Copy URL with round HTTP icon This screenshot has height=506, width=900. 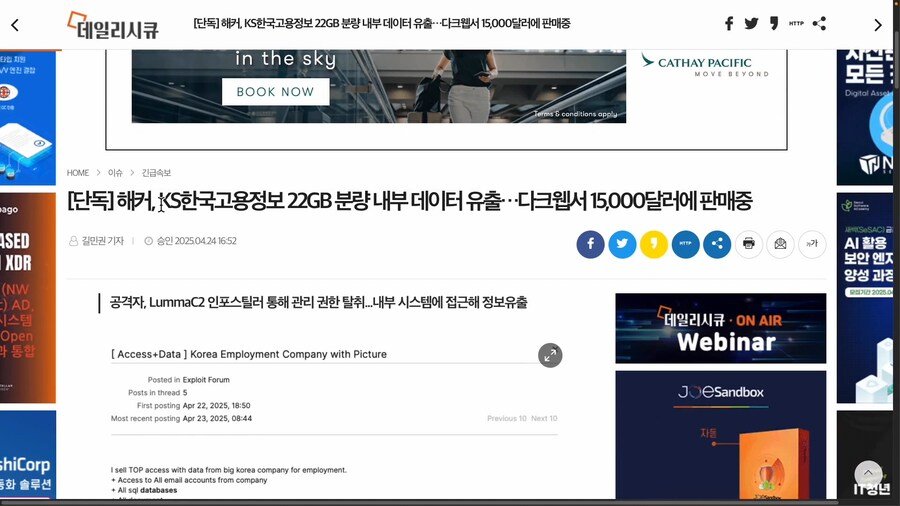coord(685,244)
